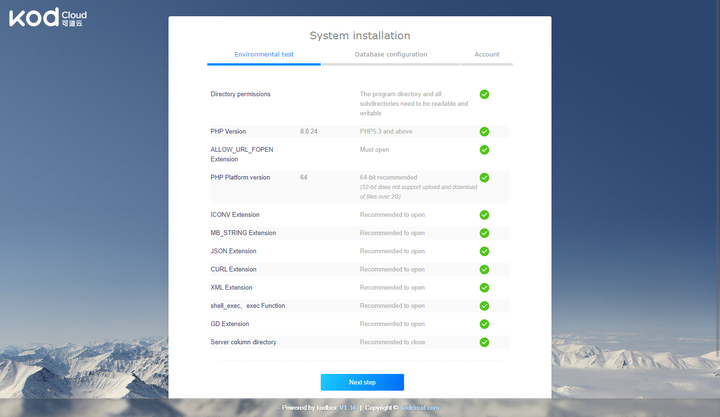The image size is (720, 417).
Task: Click the Server column directory check icon
Action: tap(484, 342)
